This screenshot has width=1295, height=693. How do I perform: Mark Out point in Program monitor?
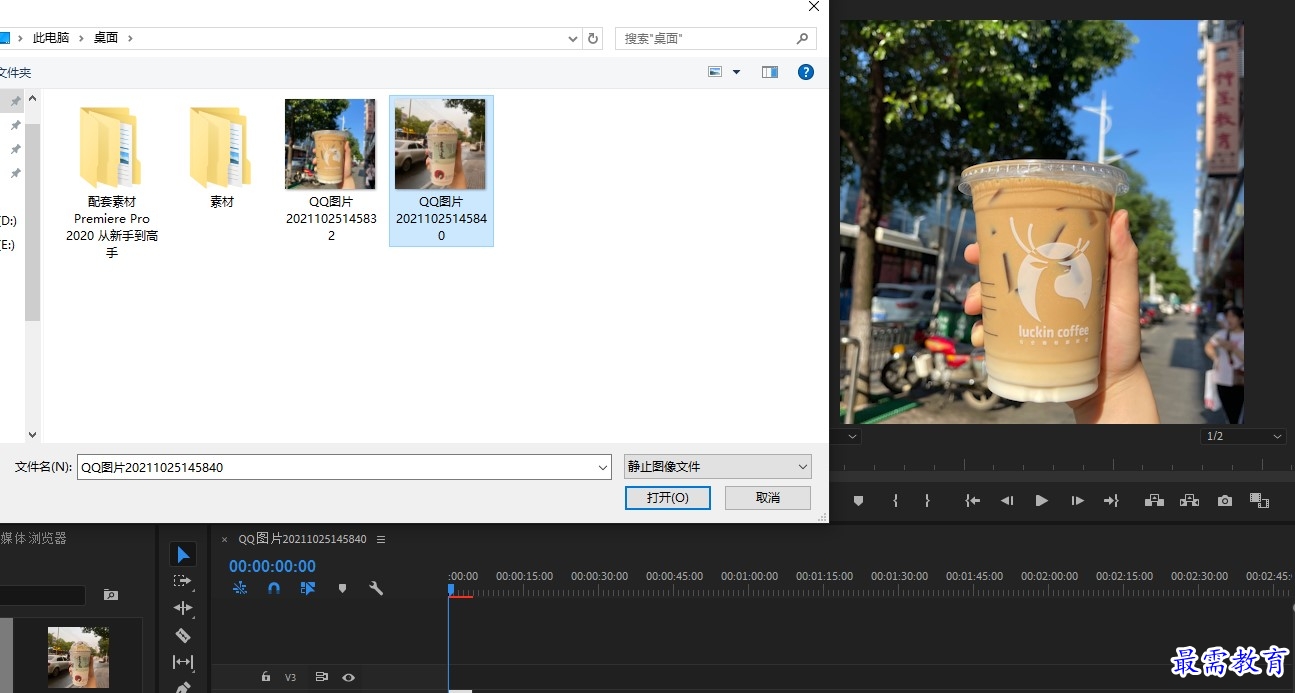[x=927, y=500]
